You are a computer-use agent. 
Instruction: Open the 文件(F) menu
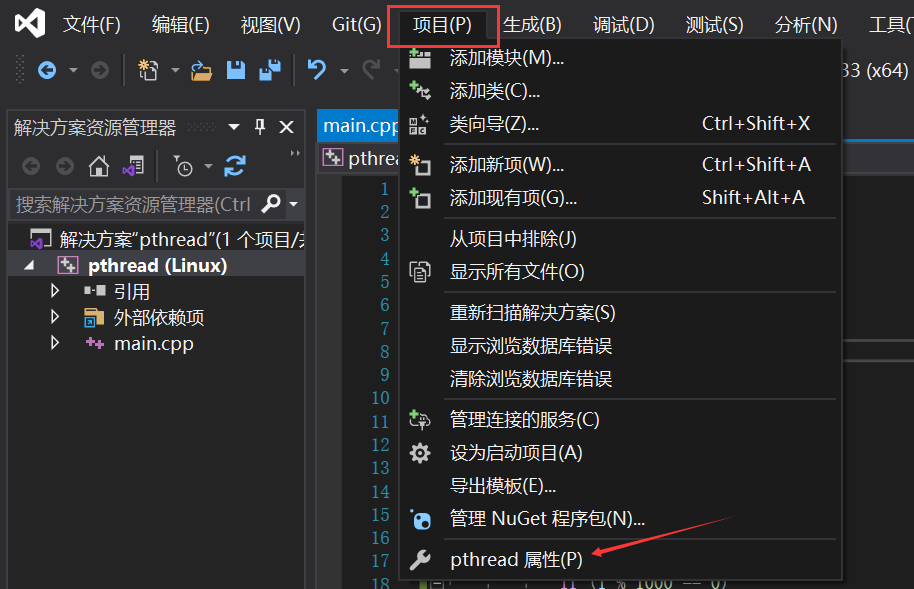92,24
